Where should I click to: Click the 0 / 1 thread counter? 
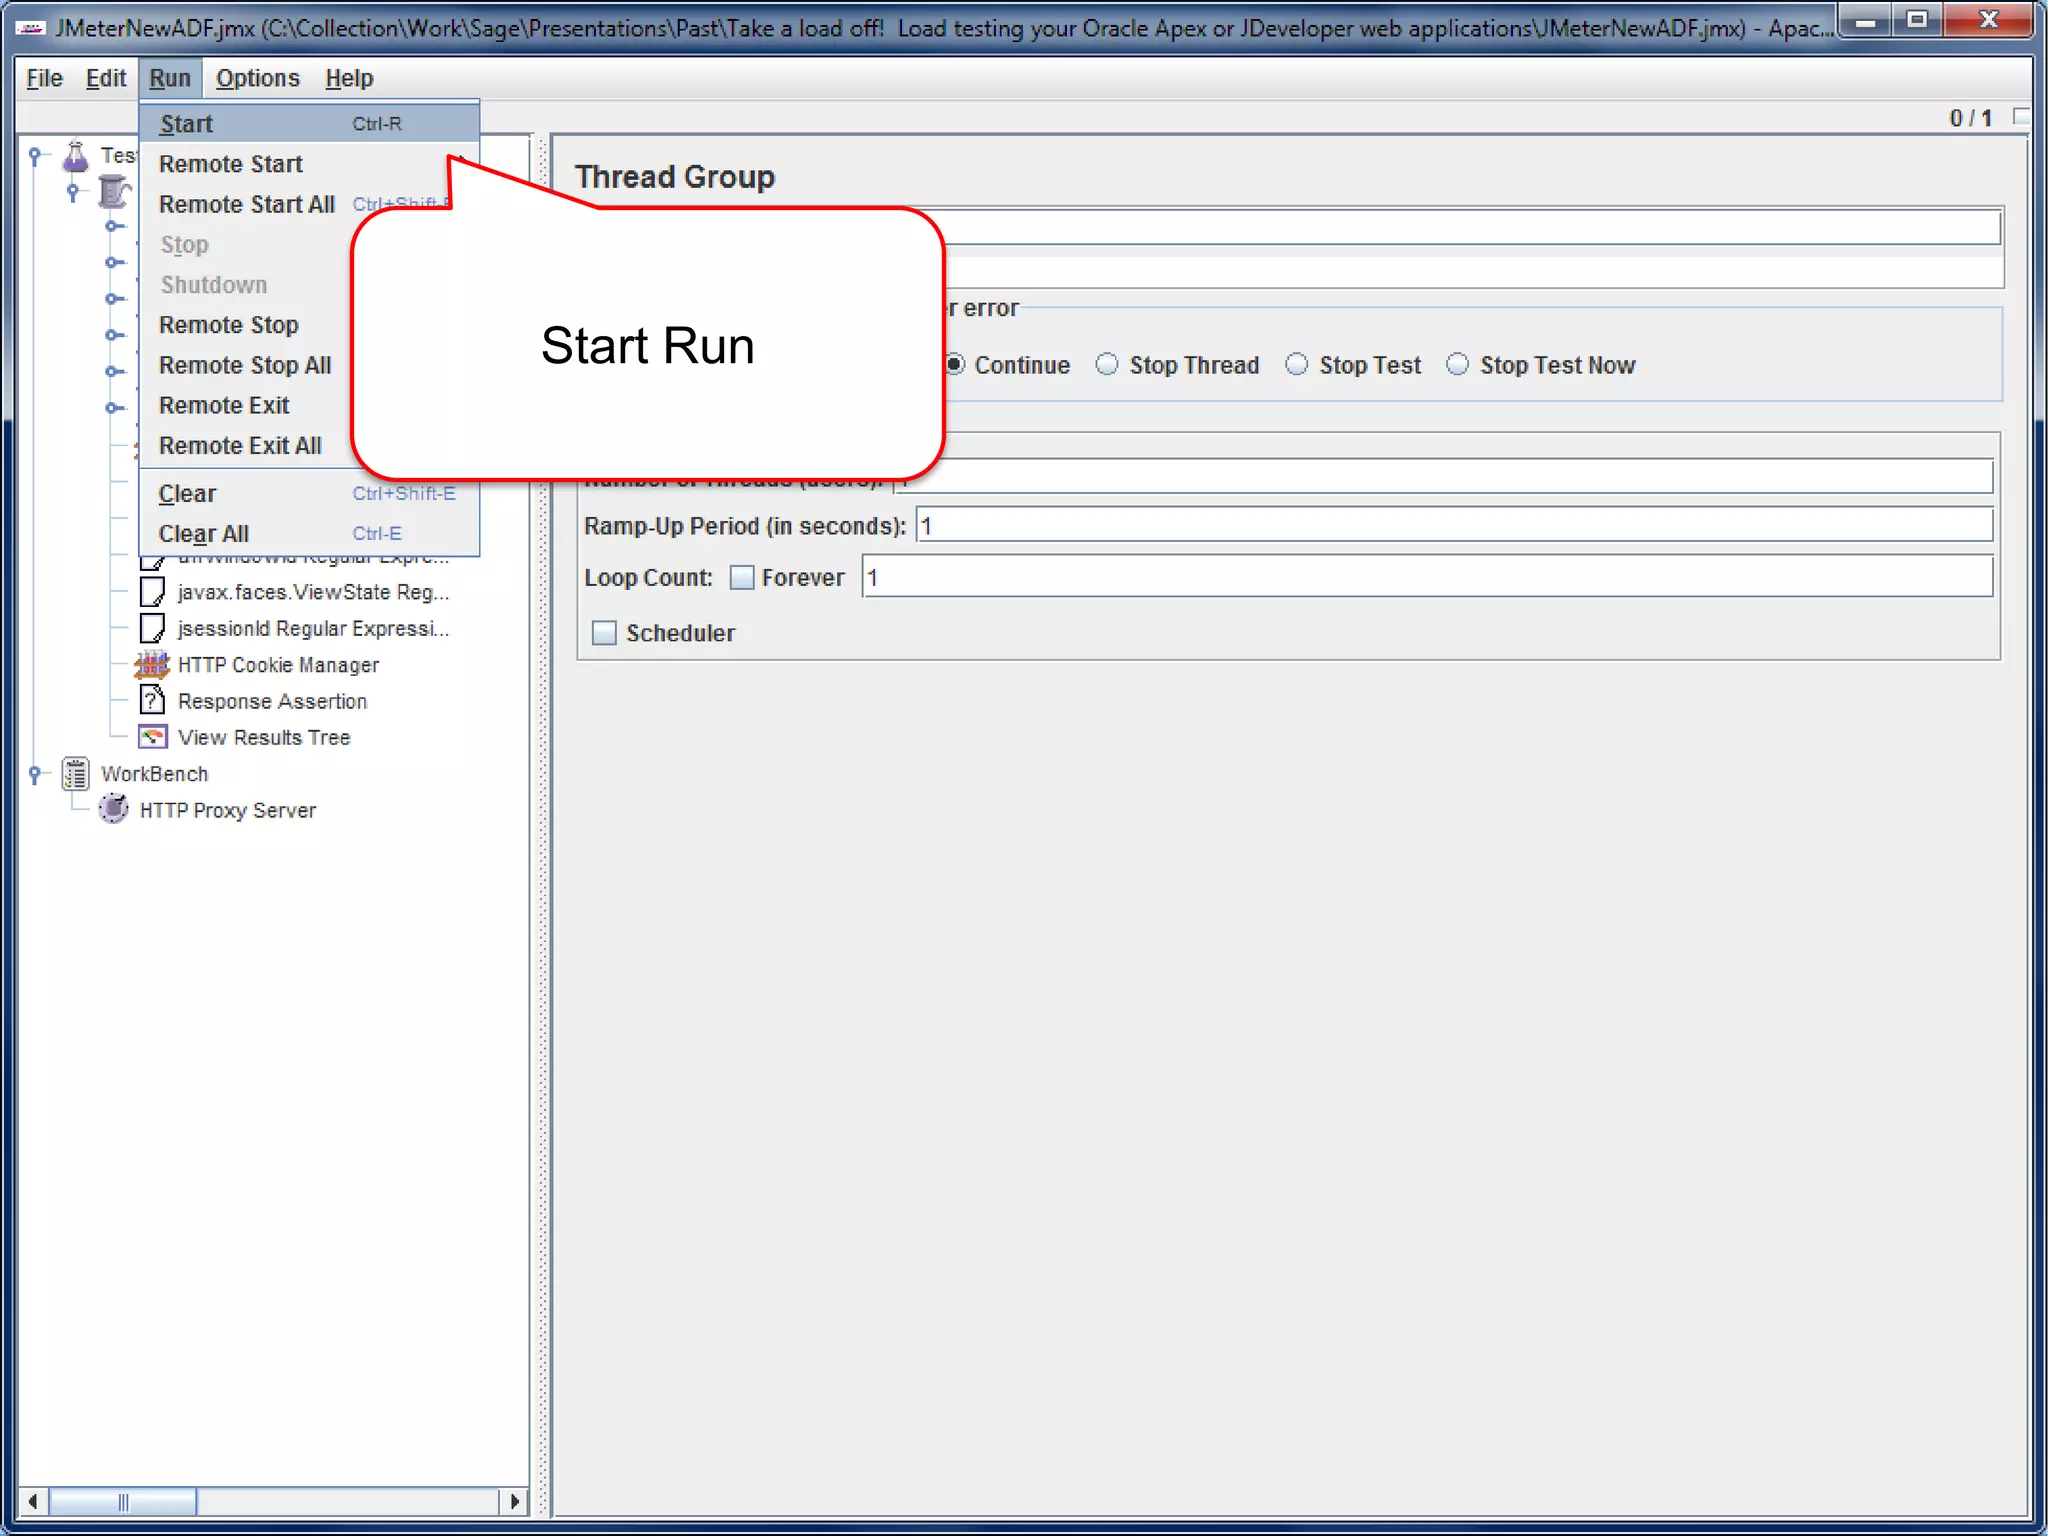[1970, 118]
